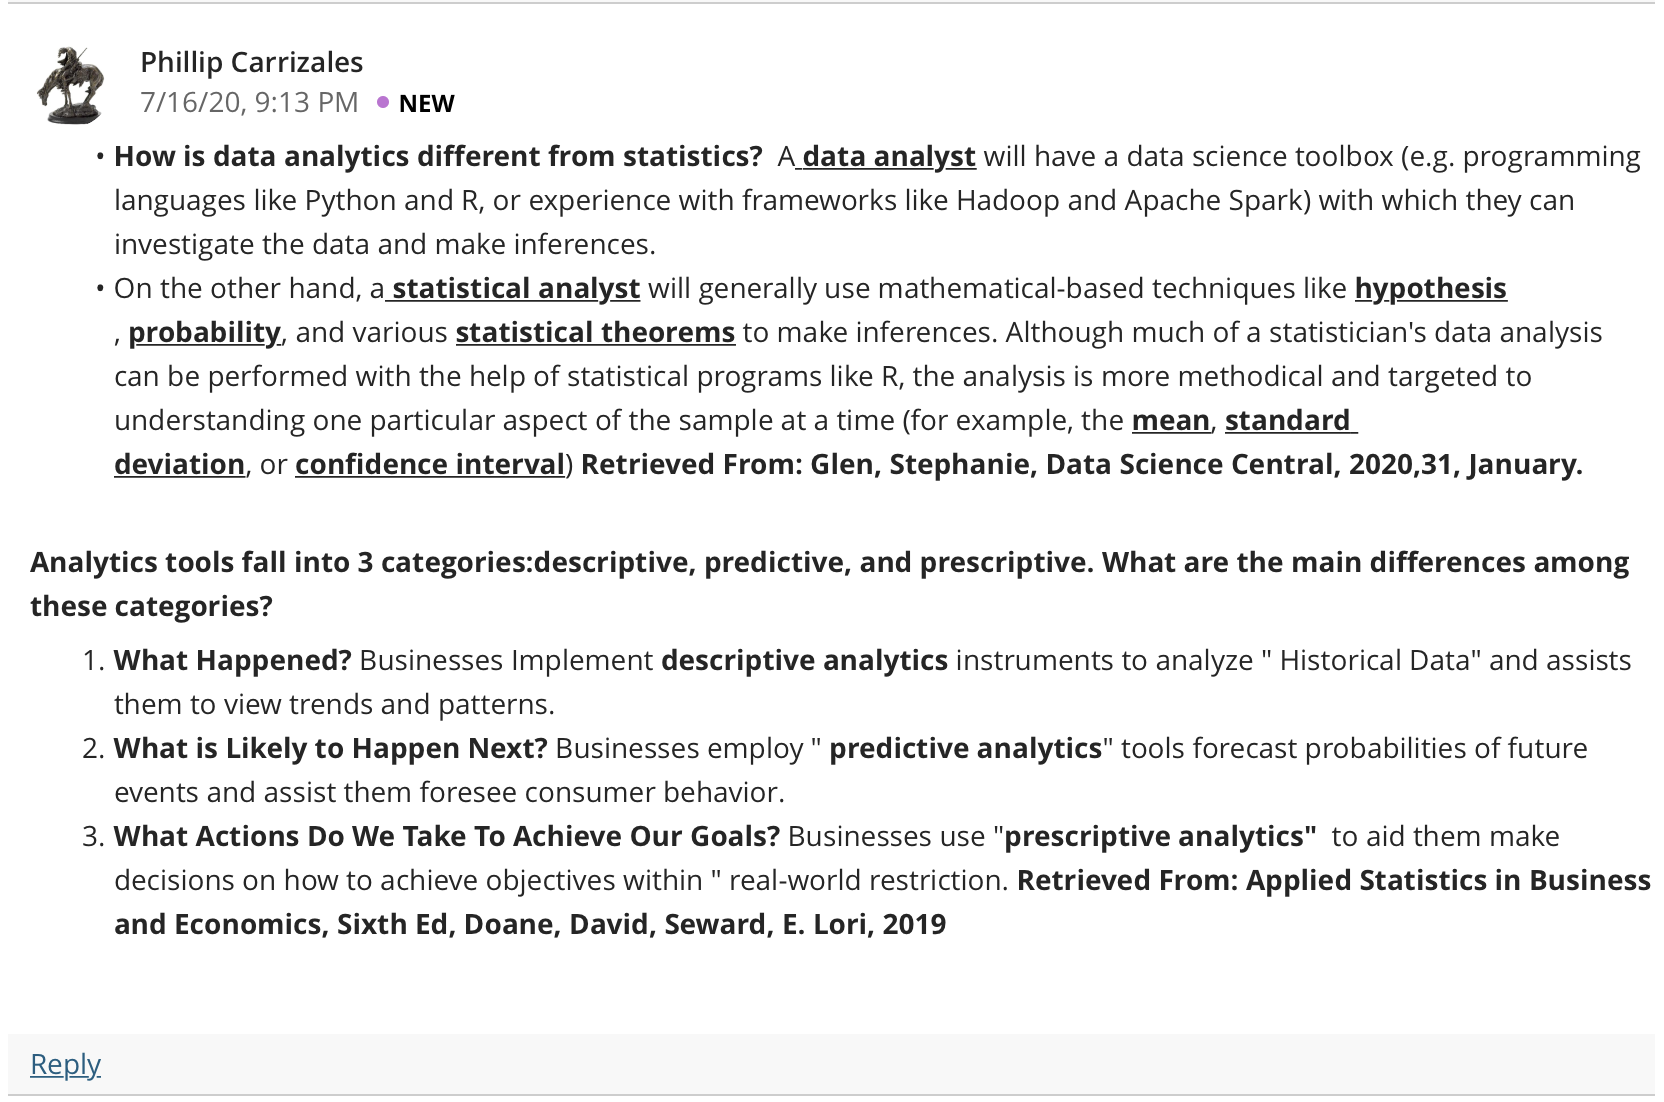Follow the 'probability' link
The height and width of the screenshot is (1102, 1664).
tap(205, 333)
